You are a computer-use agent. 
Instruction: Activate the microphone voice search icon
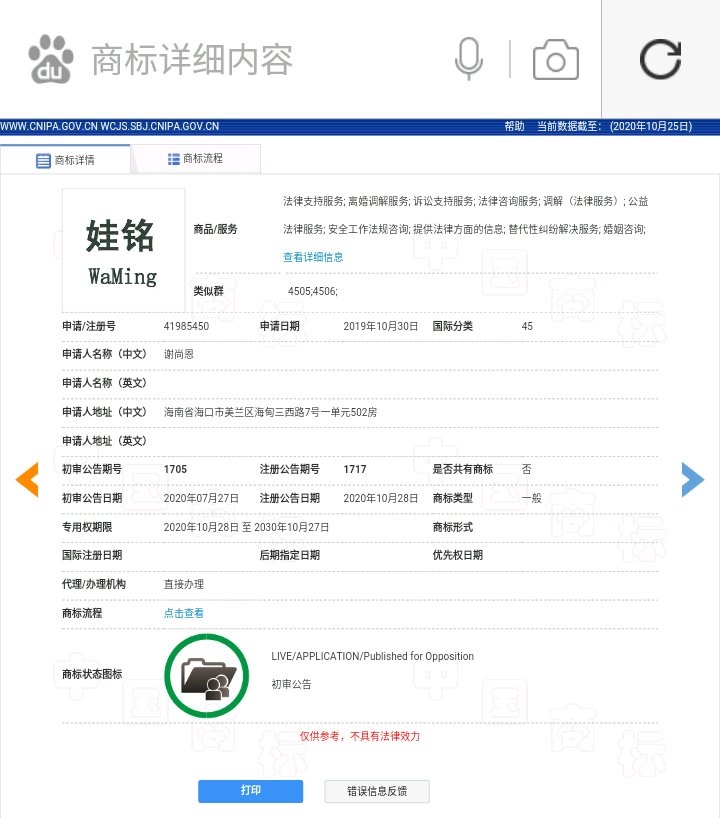tap(469, 59)
